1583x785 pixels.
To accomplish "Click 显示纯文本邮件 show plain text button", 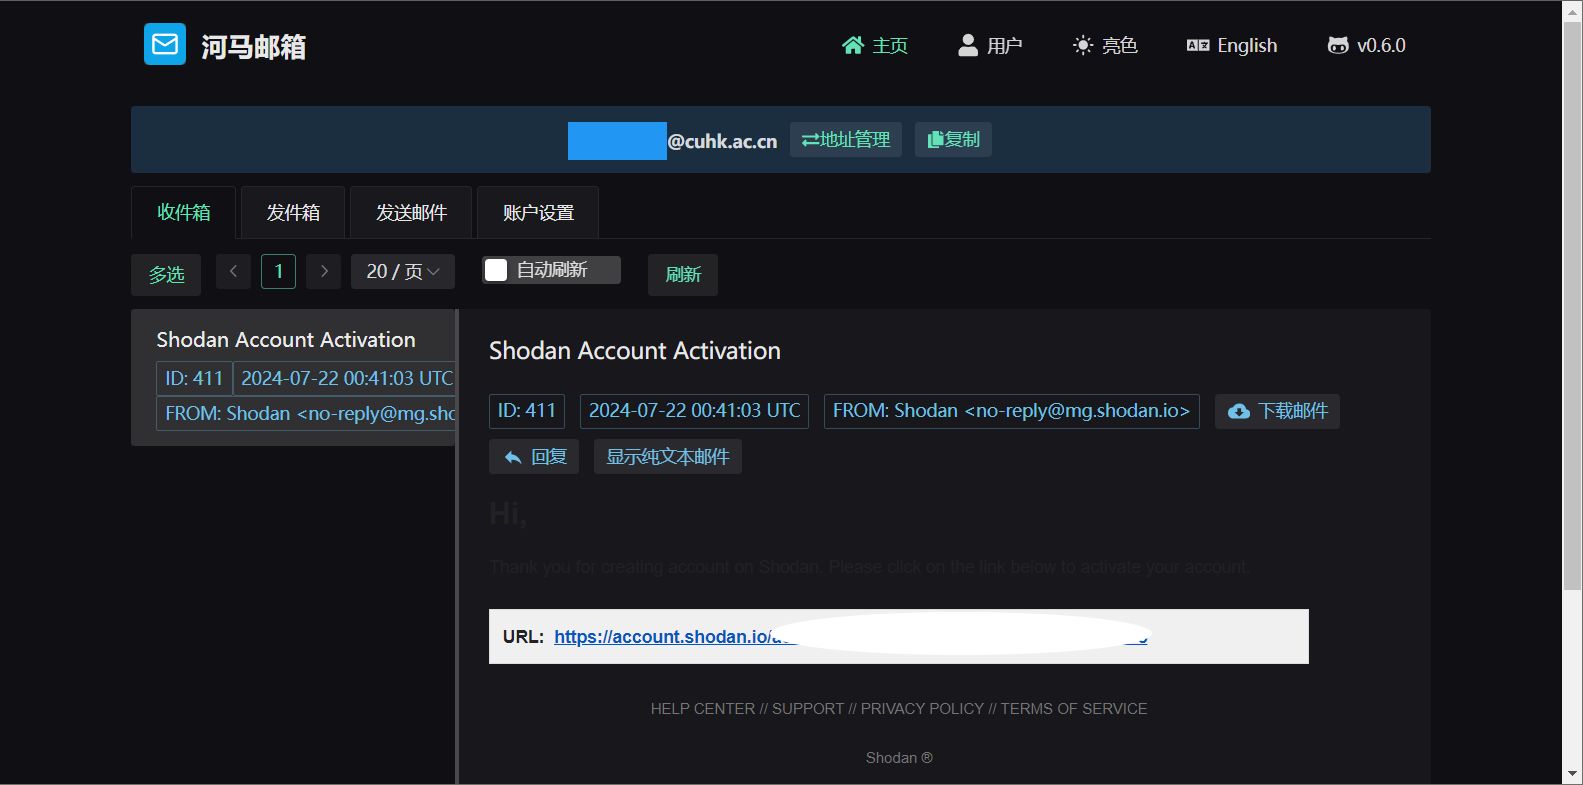I will click(668, 457).
